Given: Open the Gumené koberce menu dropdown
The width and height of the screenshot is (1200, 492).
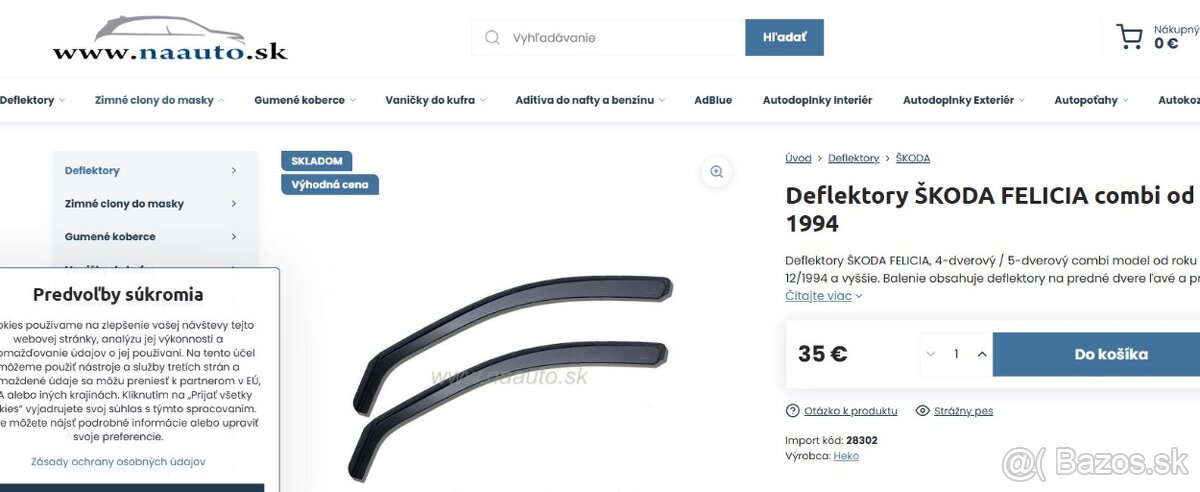Looking at the screenshot, I should (x=305, y=100).
